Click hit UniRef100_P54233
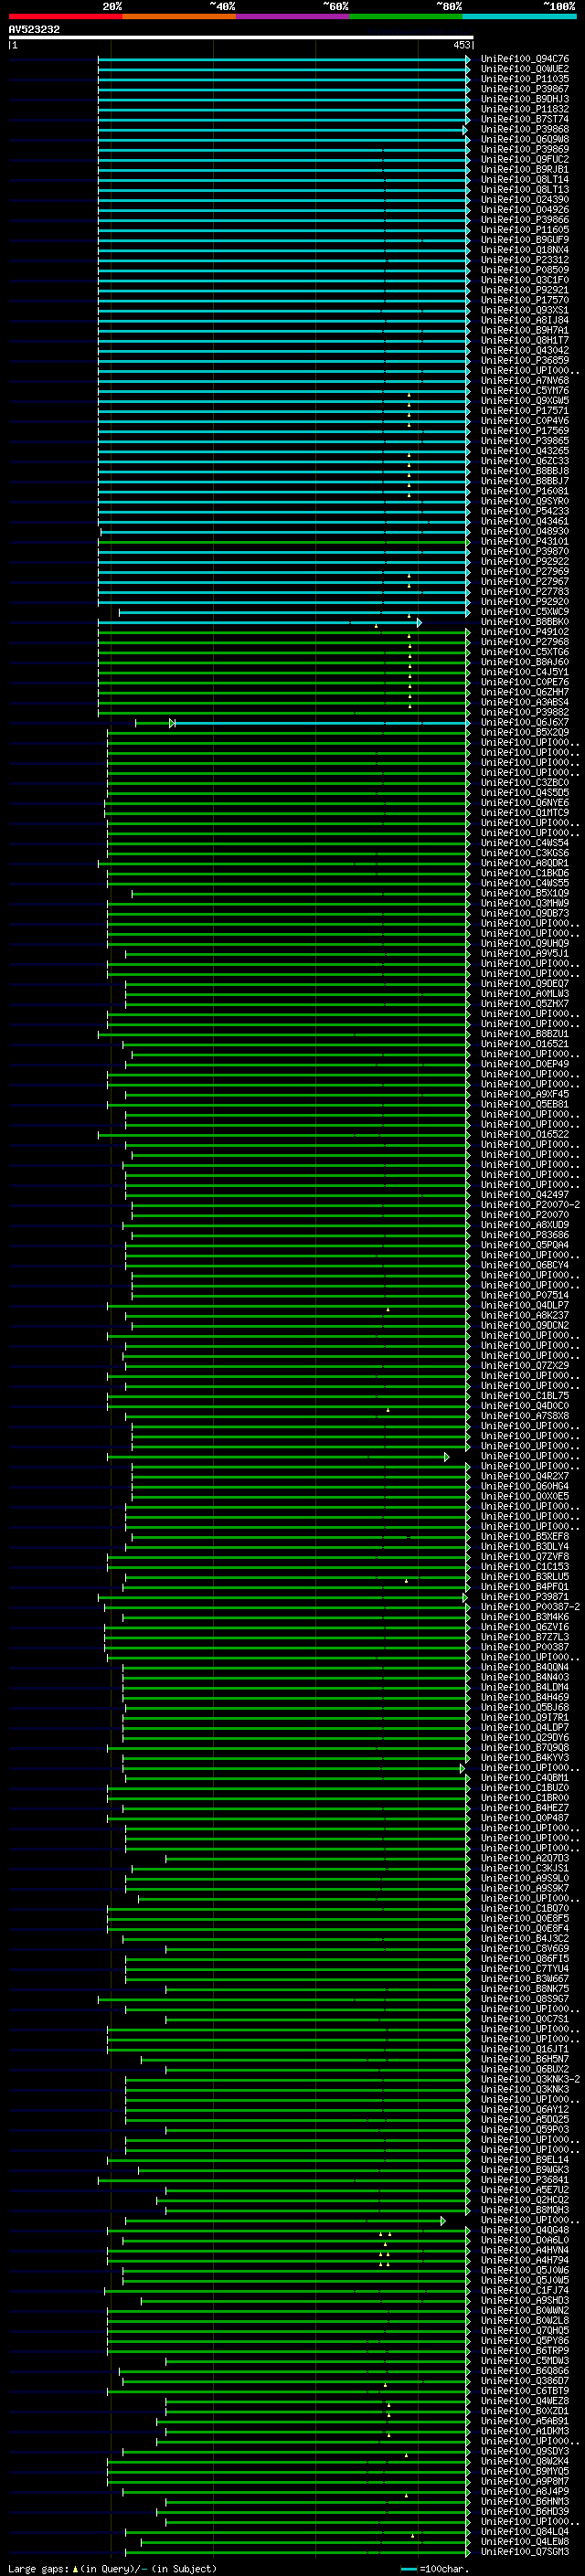Screen dimensions: 585x2576 pos(525,511)
